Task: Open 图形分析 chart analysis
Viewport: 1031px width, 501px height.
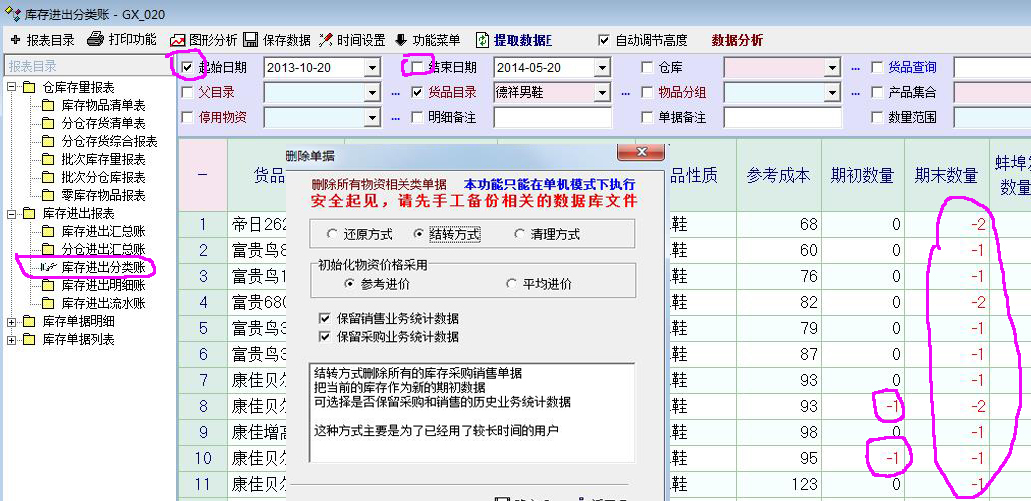Action: click(178, 40)
